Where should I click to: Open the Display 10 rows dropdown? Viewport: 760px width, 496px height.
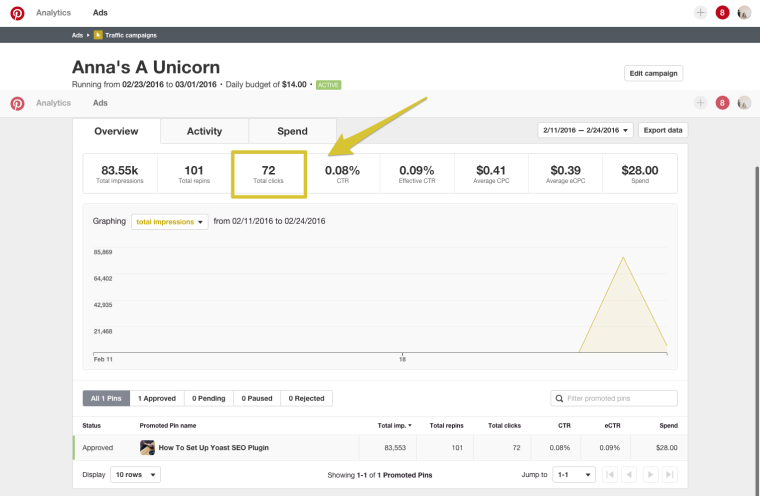(135, 475)
